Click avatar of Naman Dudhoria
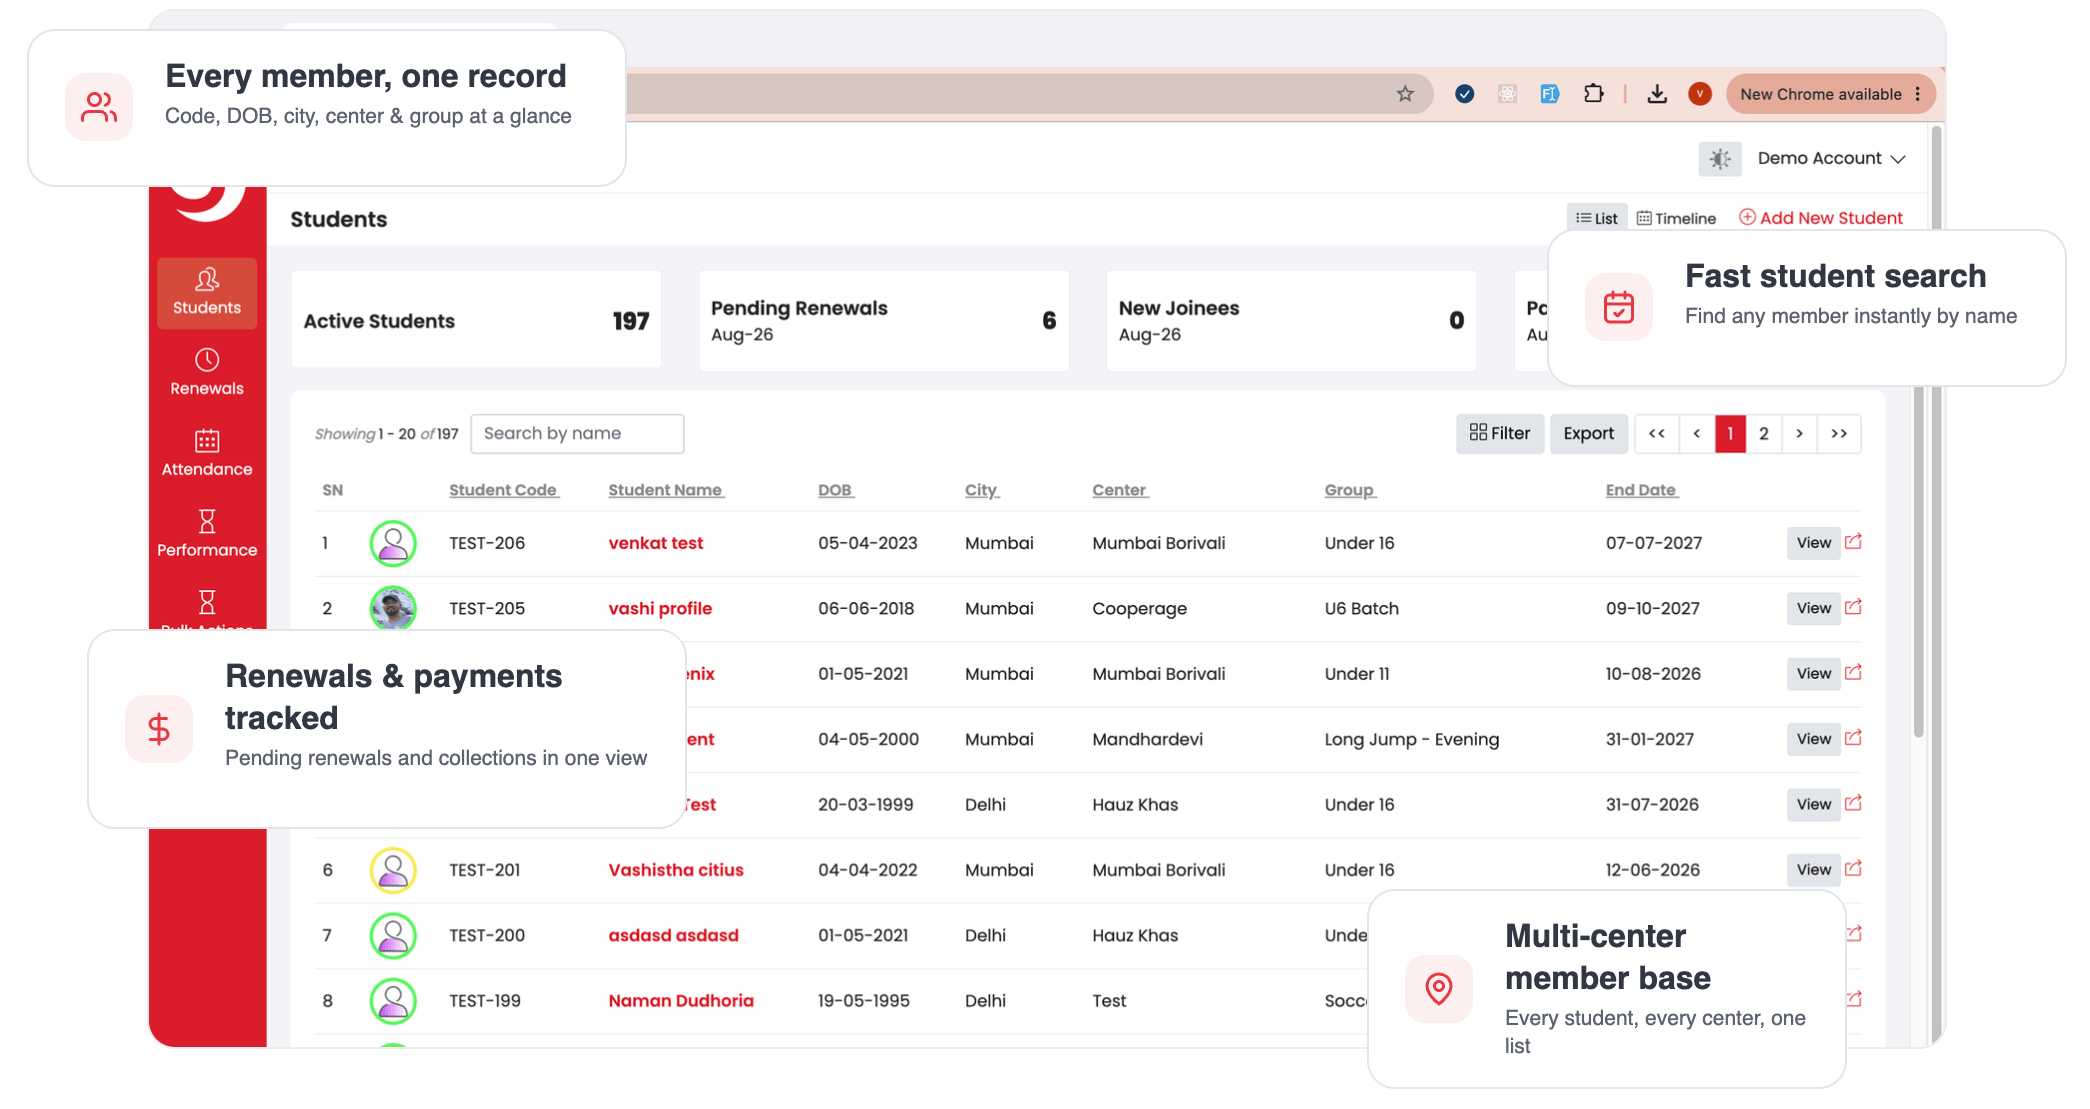 click(393, 1001)
